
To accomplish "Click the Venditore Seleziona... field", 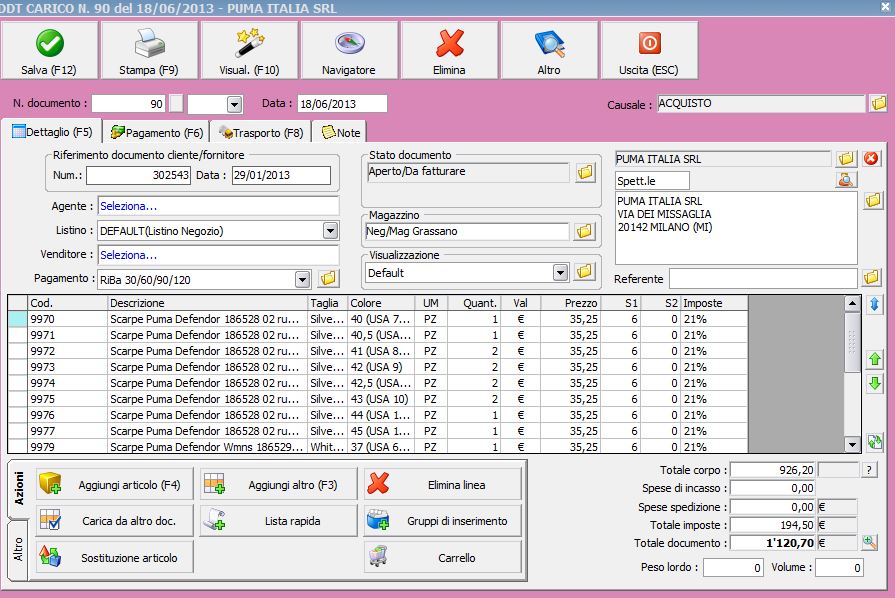I will (219, 255).
